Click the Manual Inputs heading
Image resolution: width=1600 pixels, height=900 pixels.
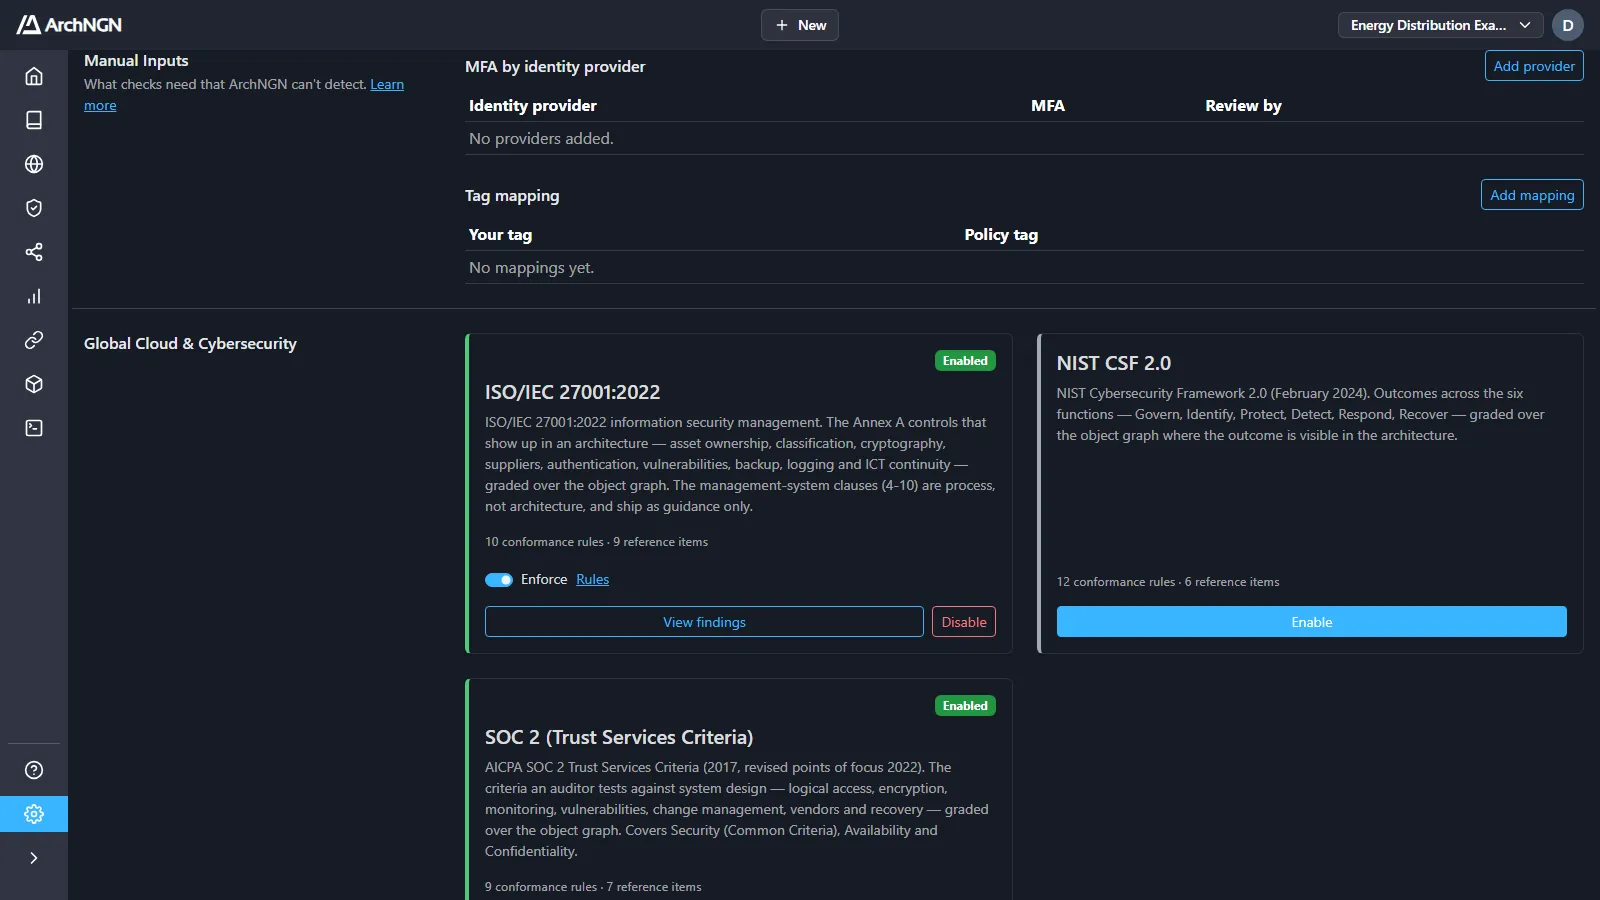click(x=136, y=61)
